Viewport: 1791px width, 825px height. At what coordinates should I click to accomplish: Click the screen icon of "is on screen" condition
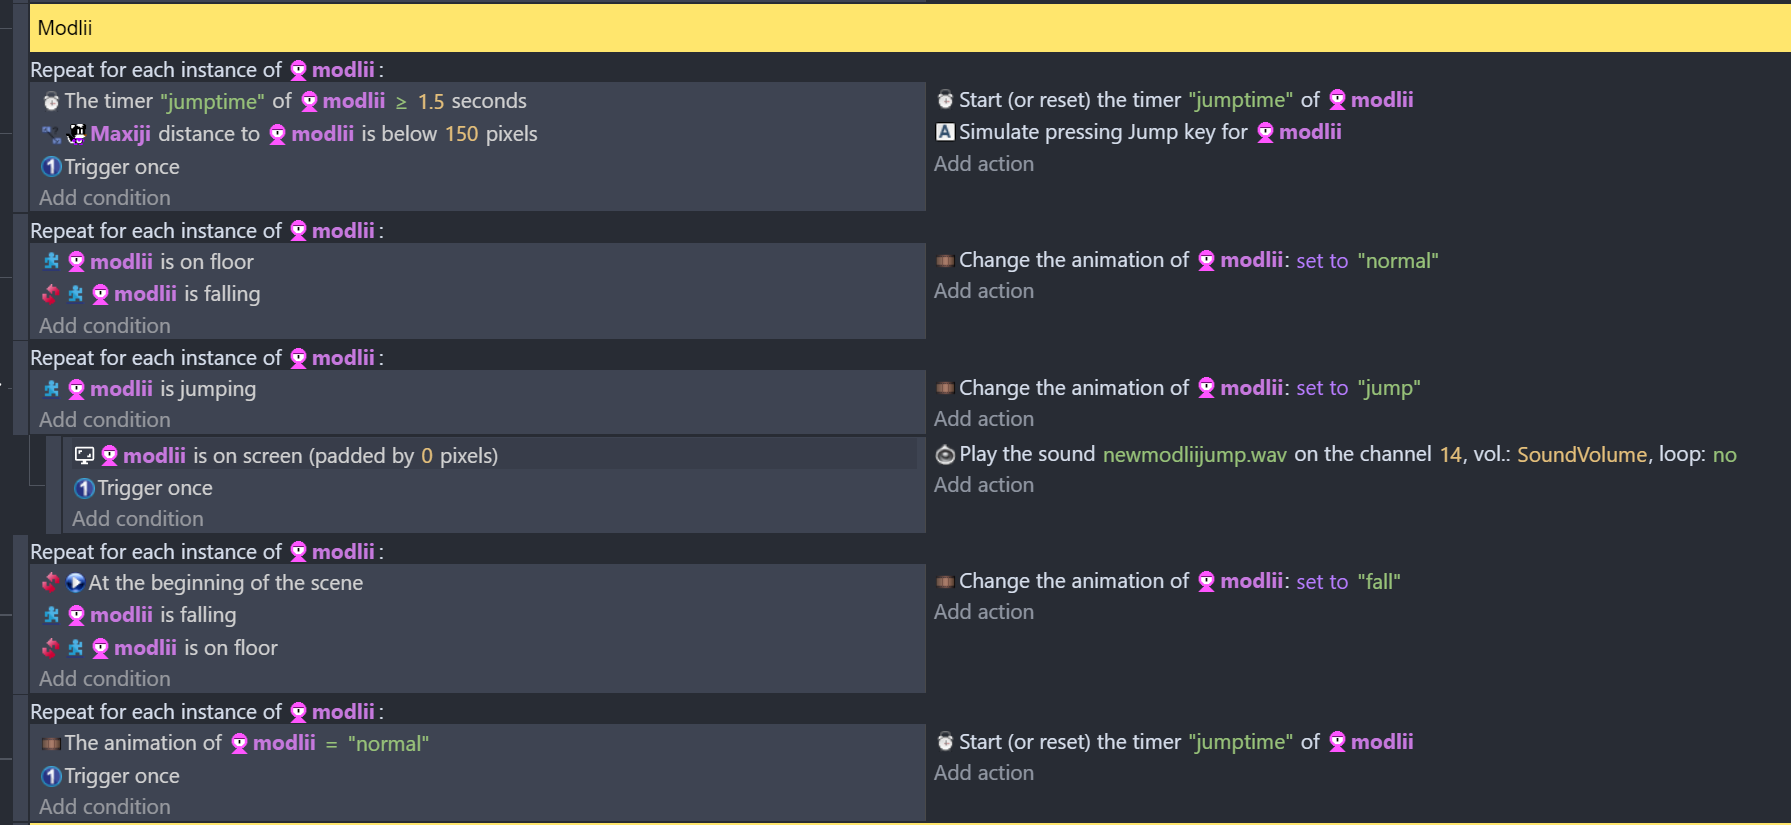point(84,456)
